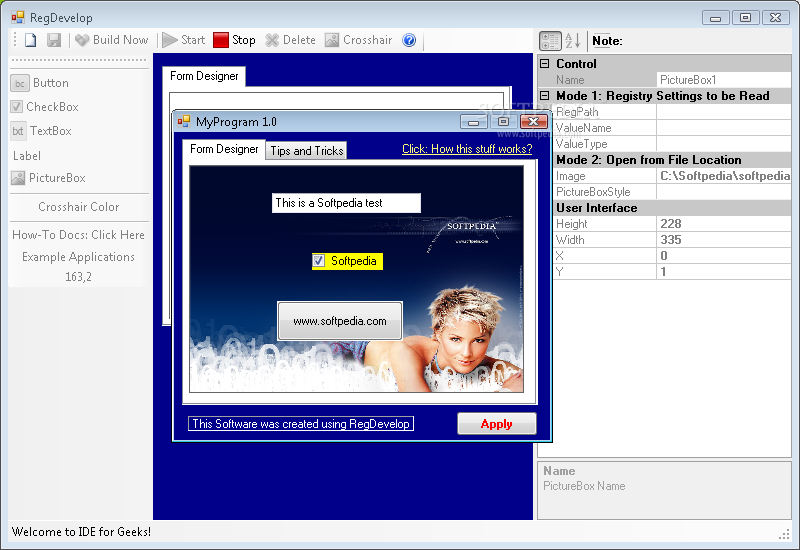Viewport: 800px width, 550px height.
Task: Collapse Mode 1 Registry Settings category
Action: 544,95
